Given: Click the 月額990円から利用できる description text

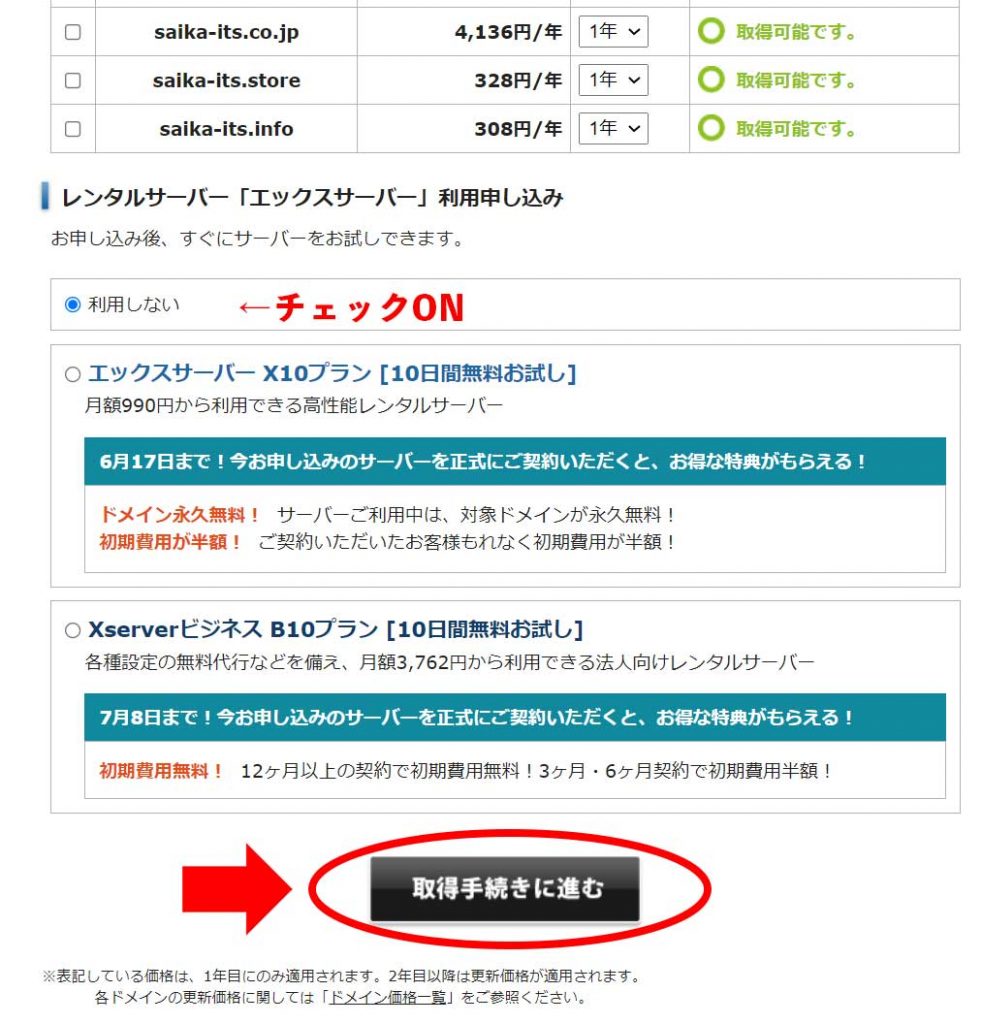Looking at the screenshot, I should (293, 406).
